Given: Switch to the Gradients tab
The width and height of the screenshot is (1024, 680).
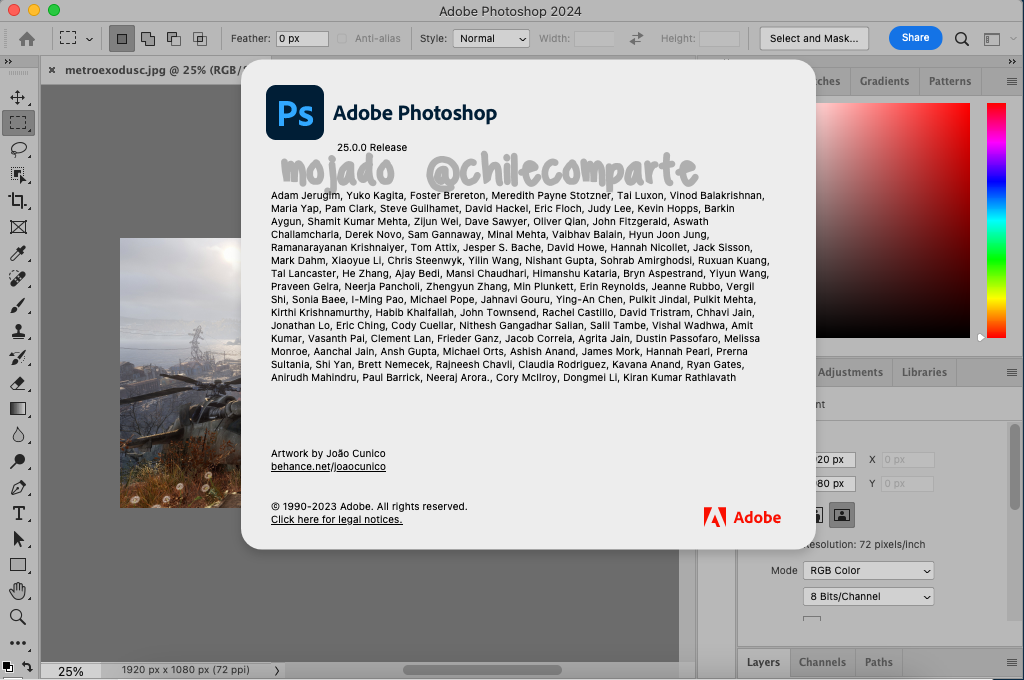Looking at the screenshot, I should coord(884,81).
